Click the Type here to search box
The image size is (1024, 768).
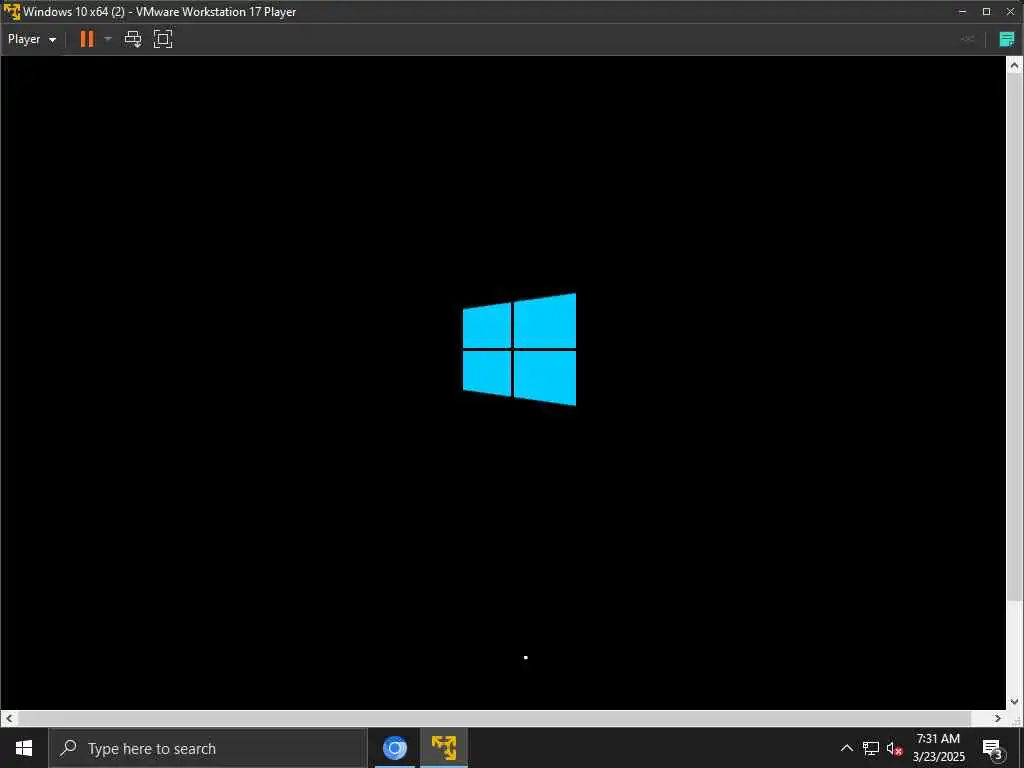point(208,748)
